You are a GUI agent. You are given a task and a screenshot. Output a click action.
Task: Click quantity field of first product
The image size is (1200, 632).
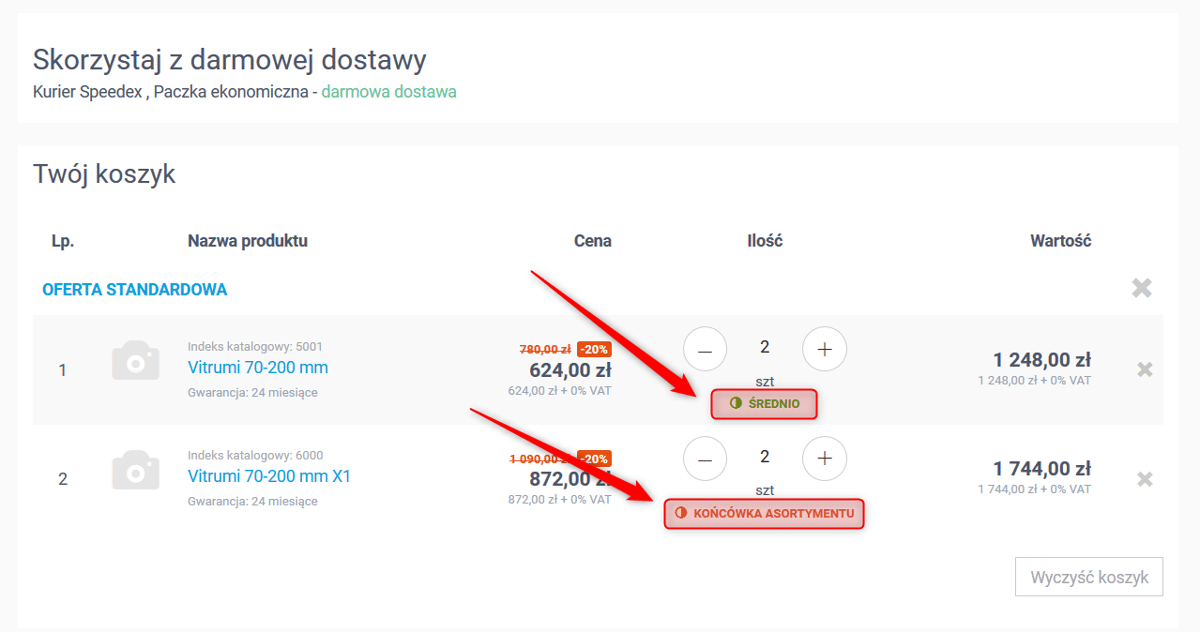[x=765, y=348]
